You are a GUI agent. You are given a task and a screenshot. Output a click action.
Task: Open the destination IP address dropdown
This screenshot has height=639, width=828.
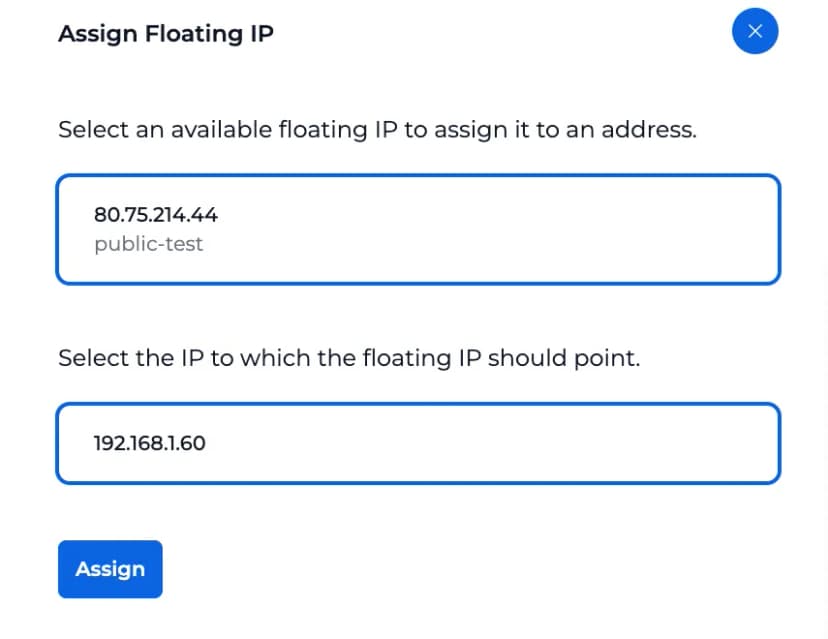click(418, 443)
